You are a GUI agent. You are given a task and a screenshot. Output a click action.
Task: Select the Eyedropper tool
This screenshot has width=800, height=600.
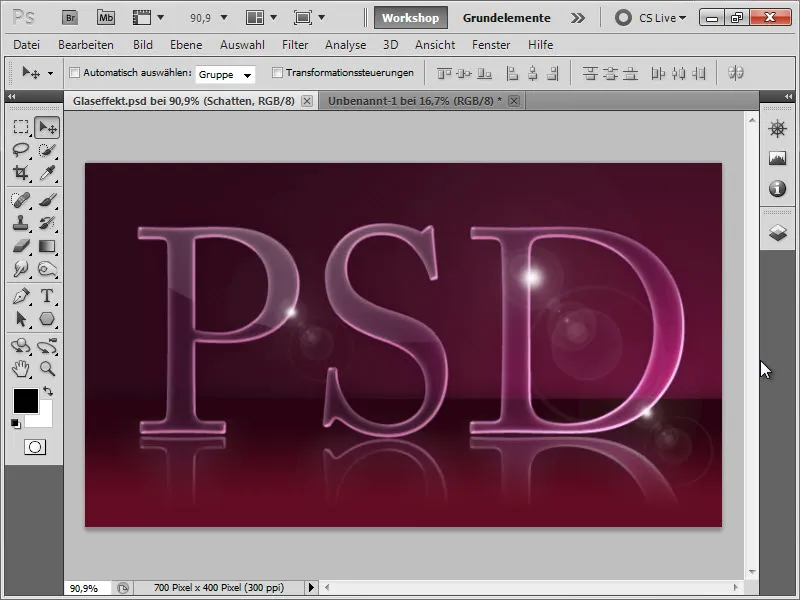tap(47, 173)
